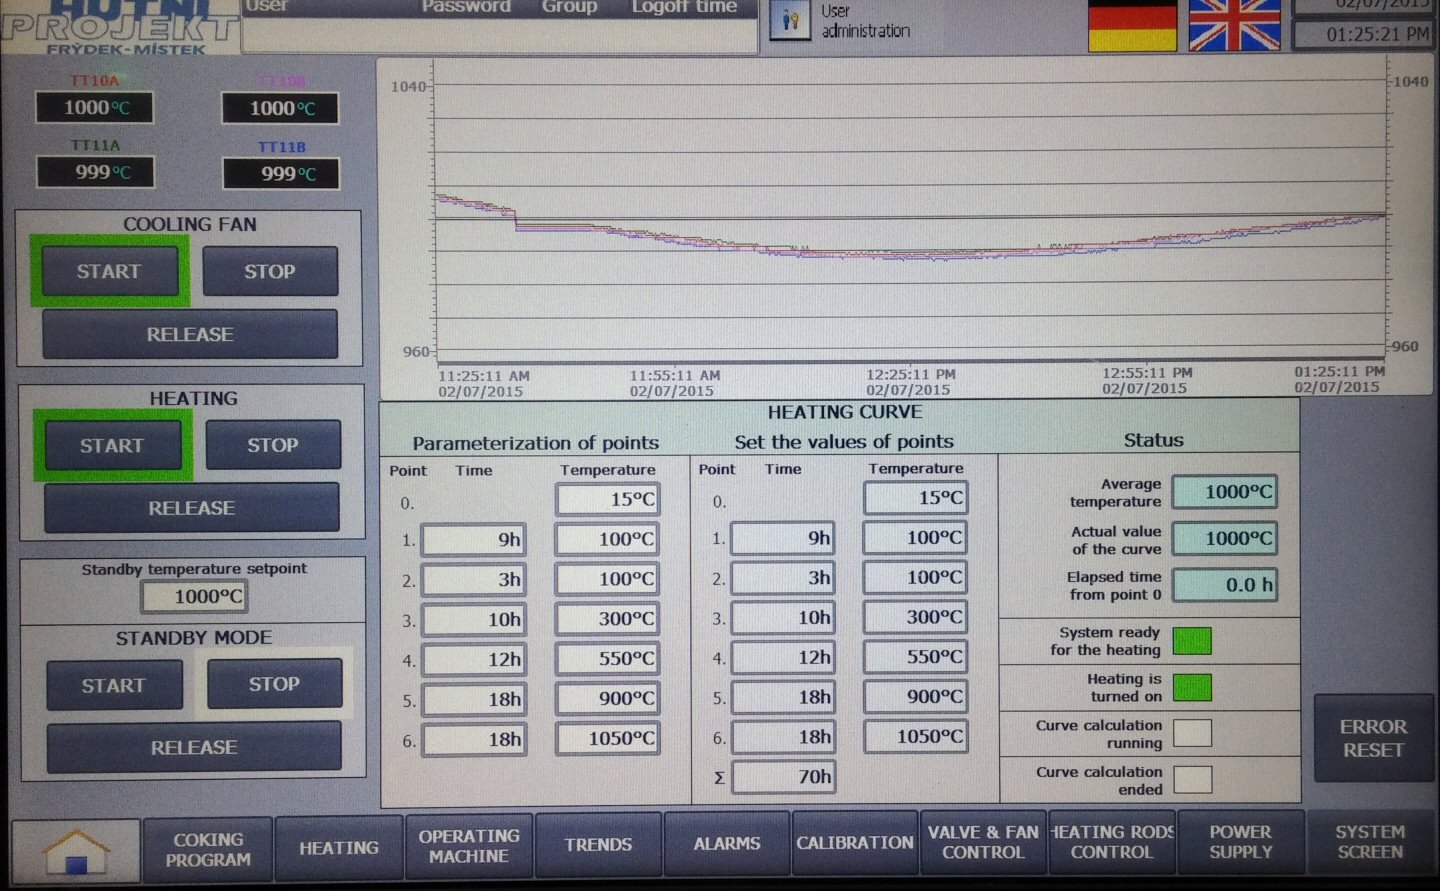This screenshot has height=891, width=1440.
Task: Open the System Screen tab
Action: click(1370, 842)
